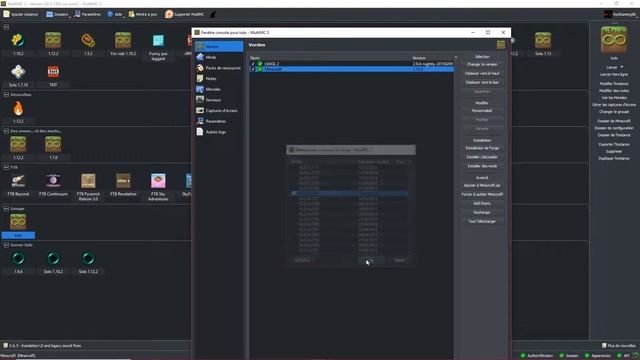Open the Aide dropdown in toolbar
Viewport: 640px width, 360px height.
click(115, 14)
